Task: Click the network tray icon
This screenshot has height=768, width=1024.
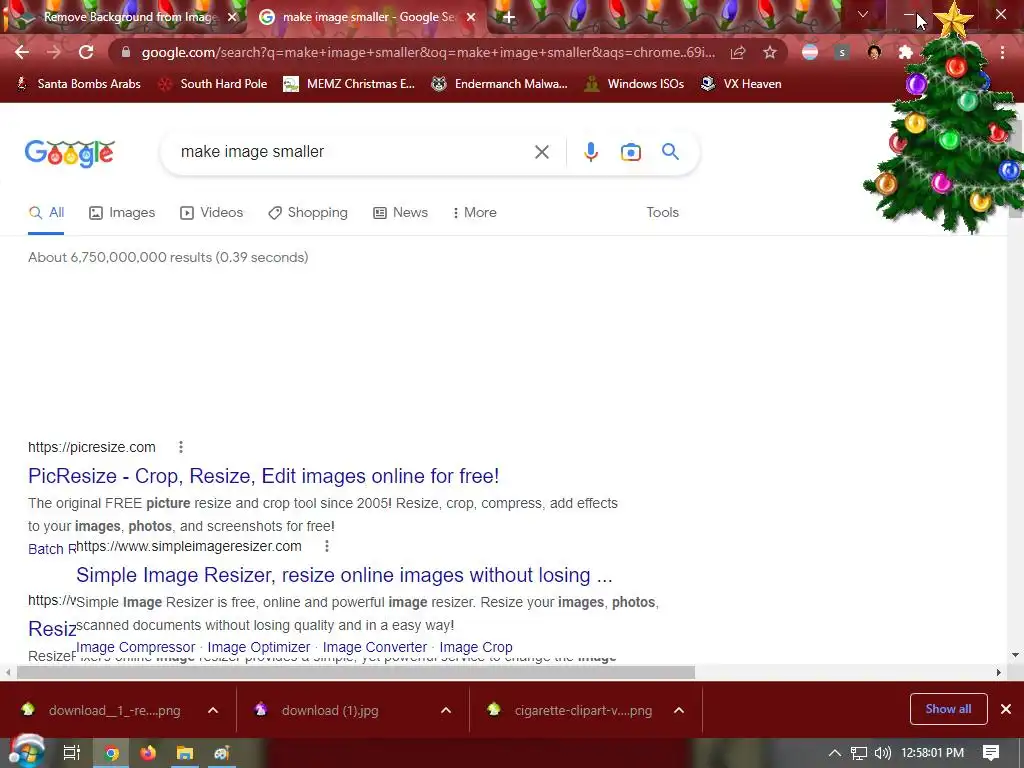Action: [859, 753]
